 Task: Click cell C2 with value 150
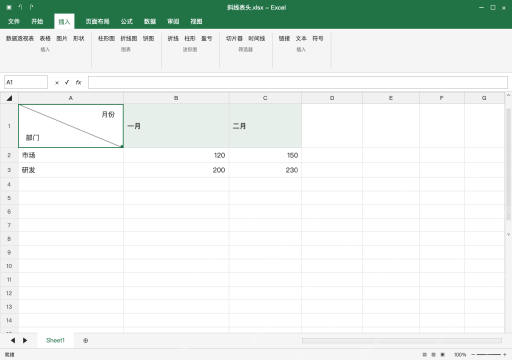(265, 155)
